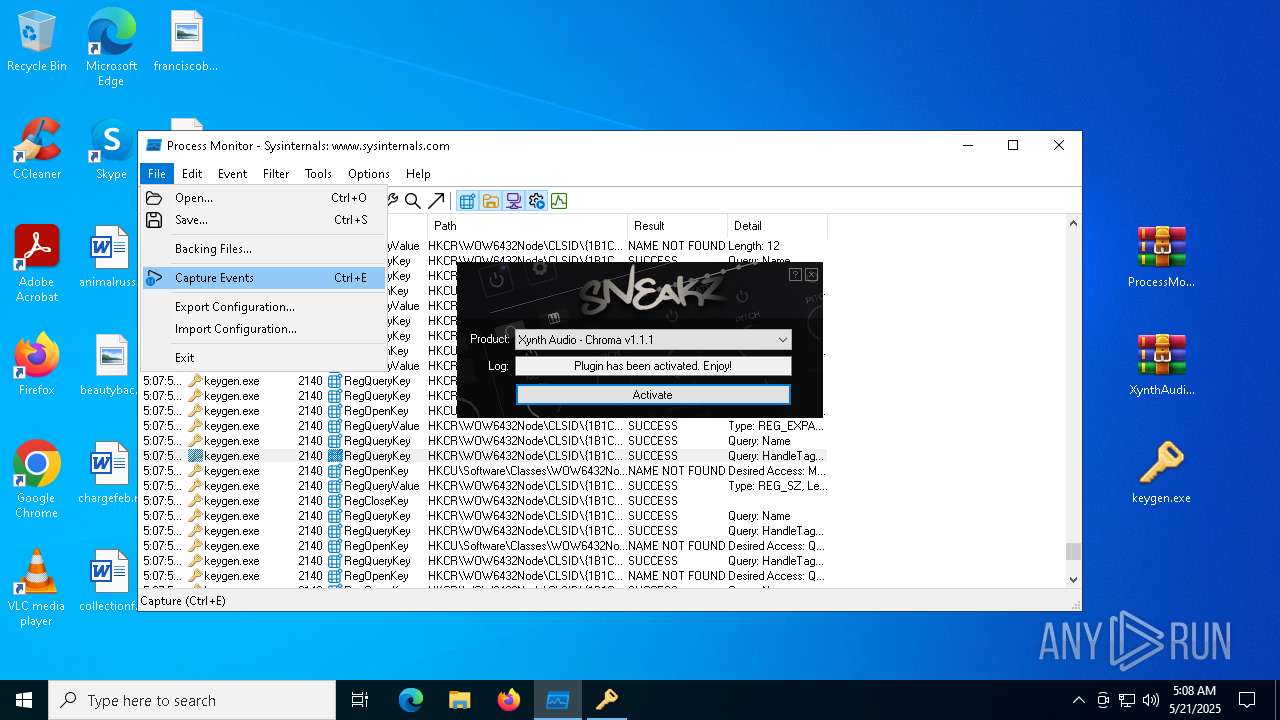Open Recycle Bin desktop icon
1280x720 pixels.
37,42
